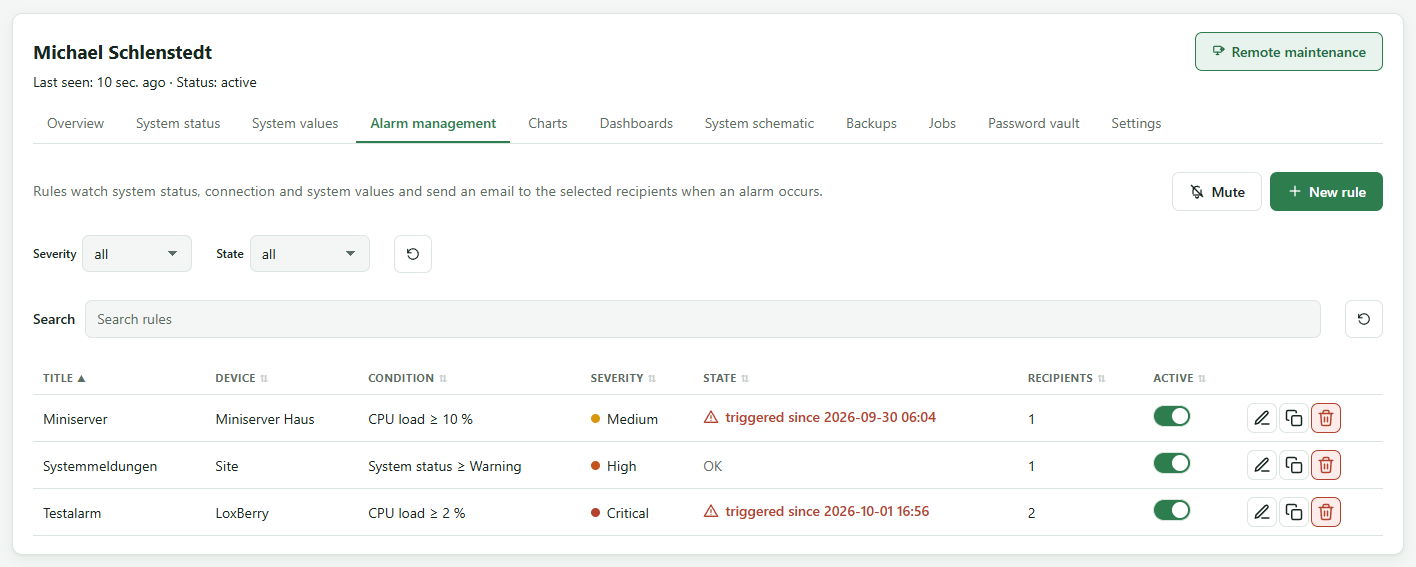The width and height of the screenshot is (1416, 567).
Task: Open the System status tab
Action: 178,123
